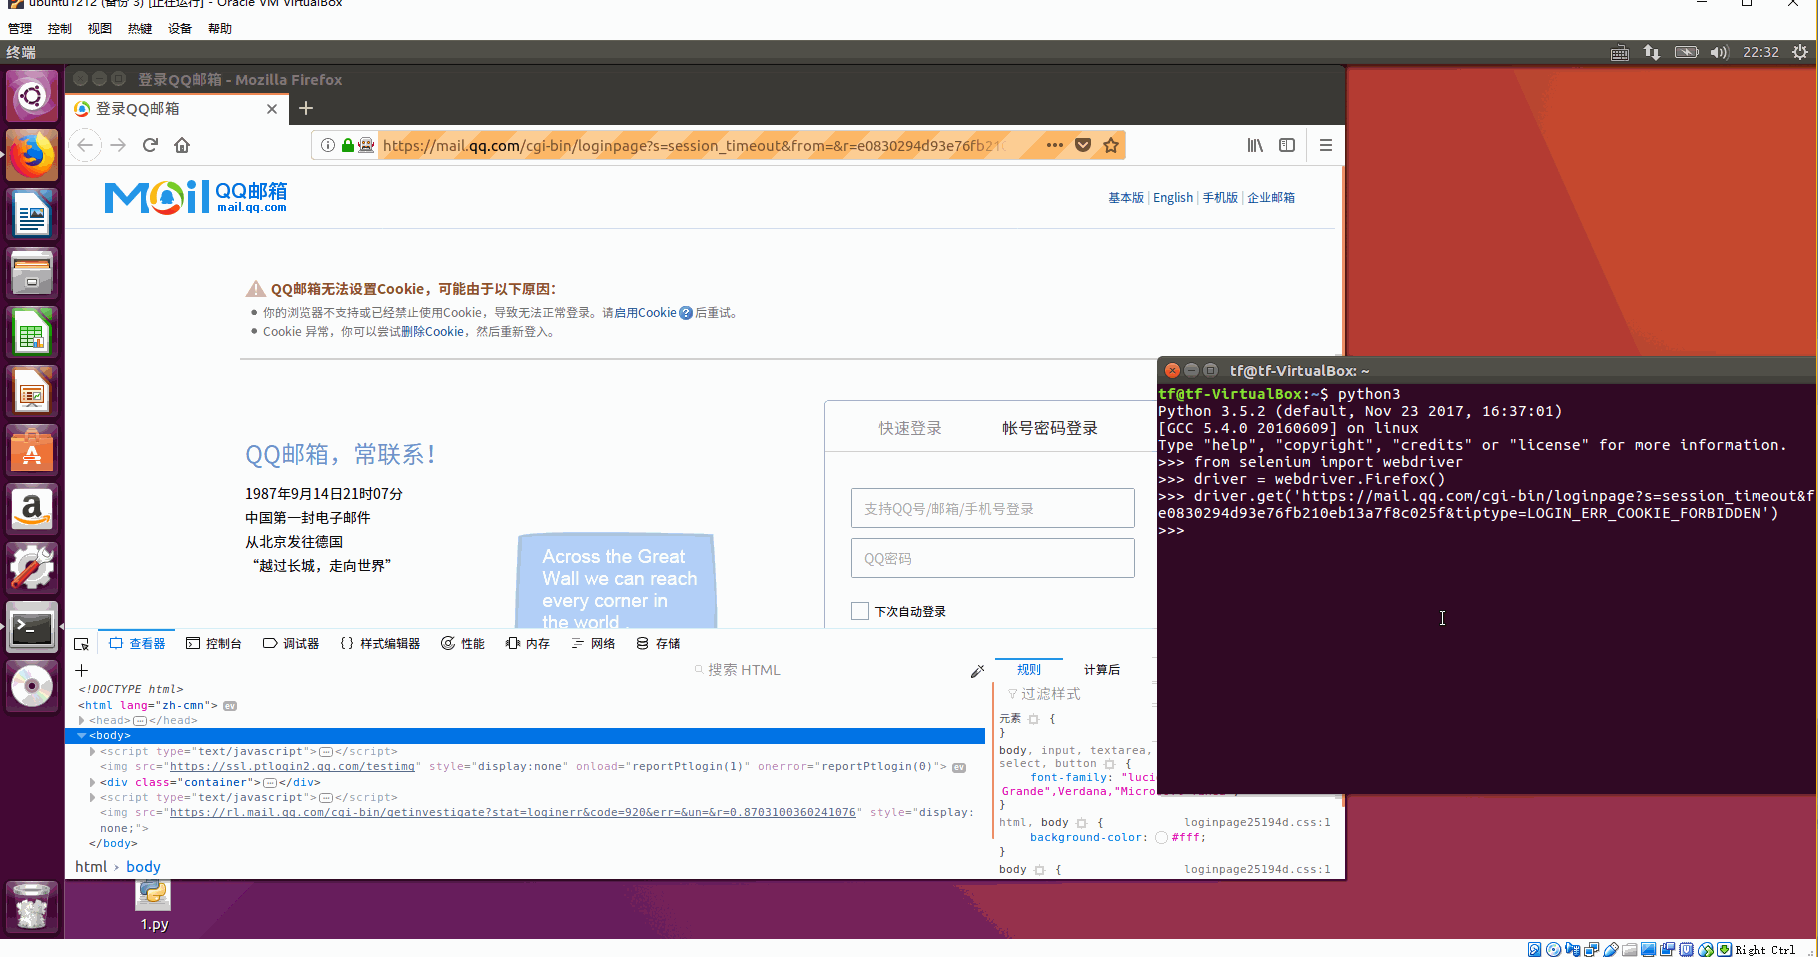
Task: Open the session gear menu in the top panel
Action: click(x=1800, y=52)
